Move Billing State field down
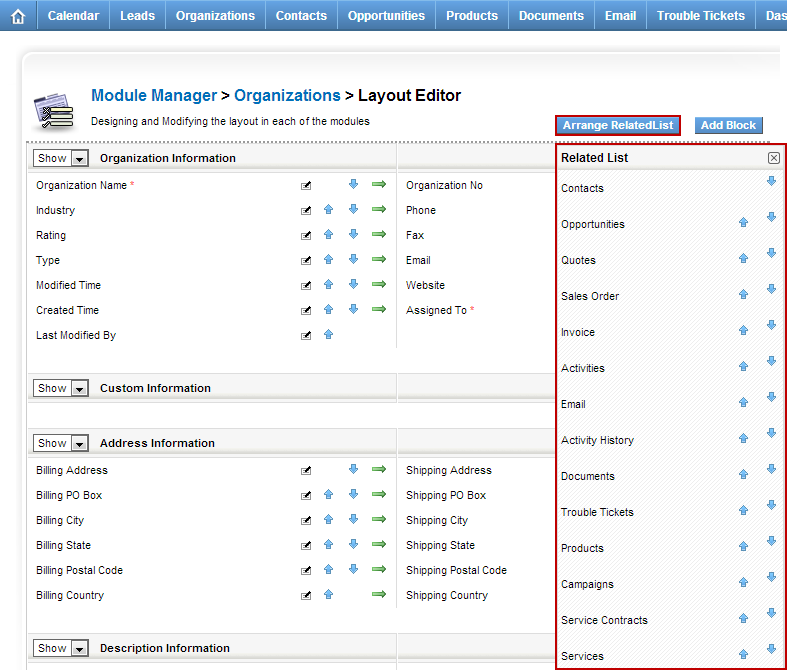 [353, 544]
